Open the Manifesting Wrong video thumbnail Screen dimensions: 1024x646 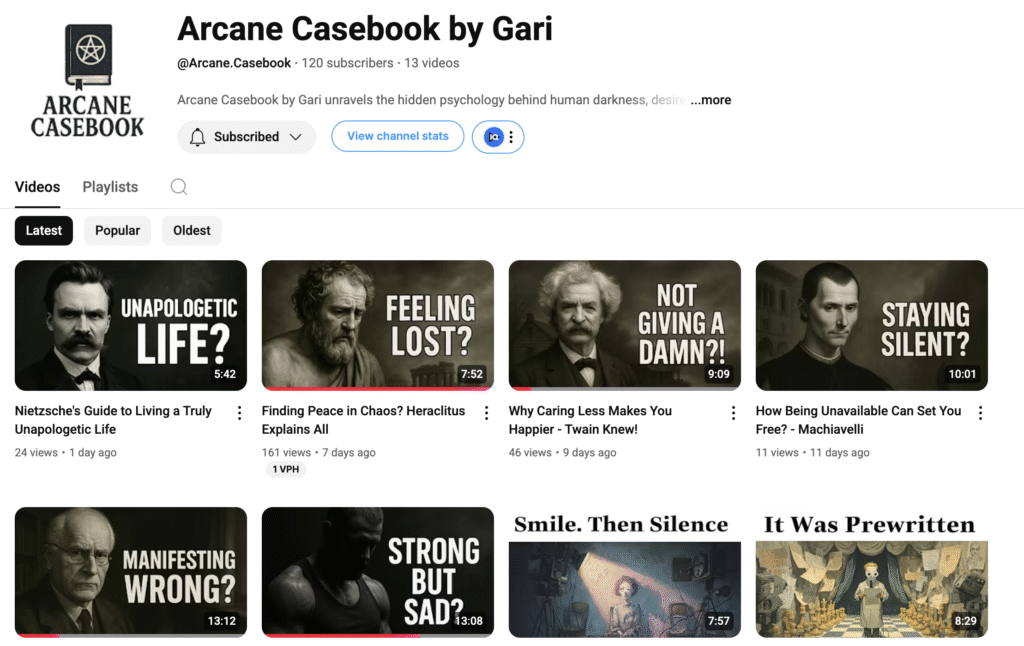(131, 572)
